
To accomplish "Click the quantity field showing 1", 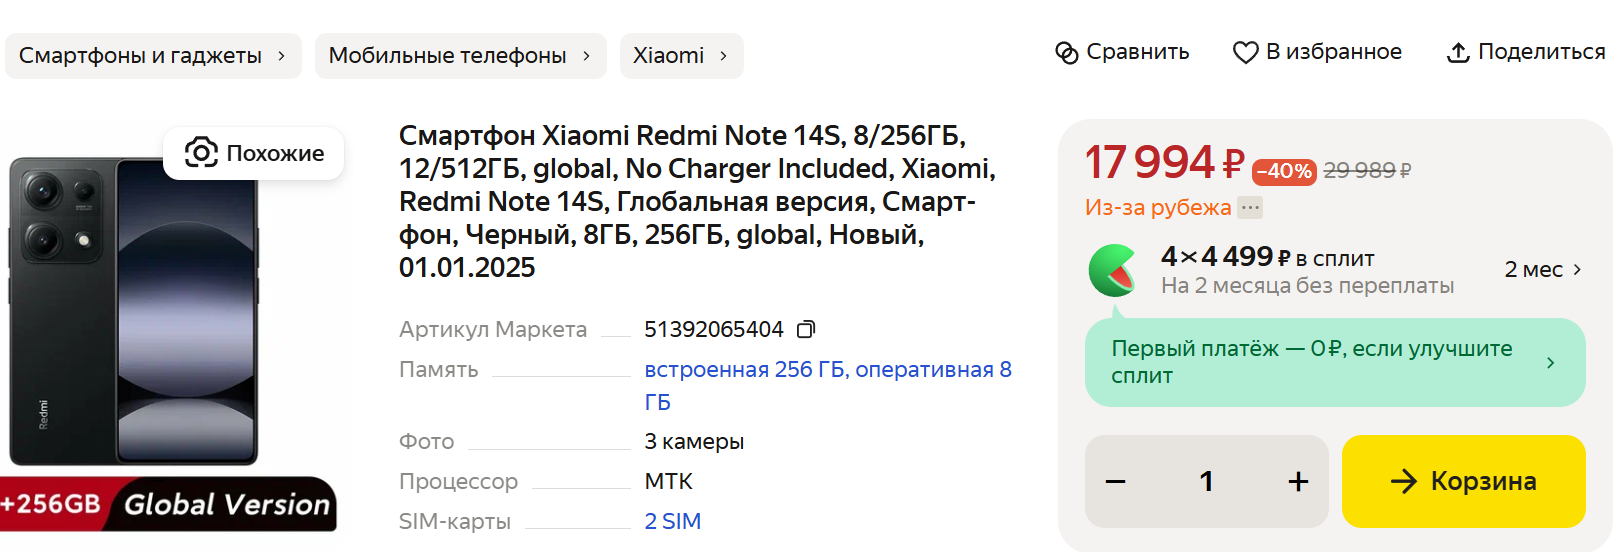I will pos(1206,482).
